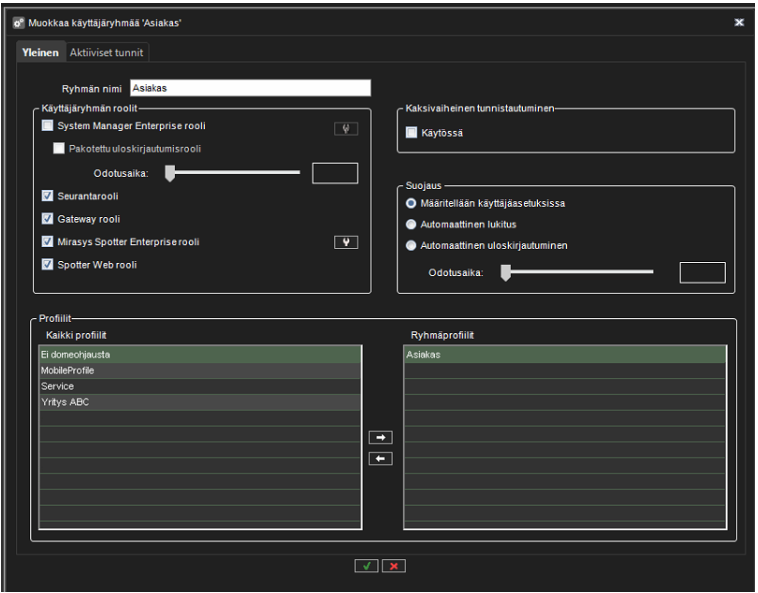Choose Automaattinen uloskirjautuminen option

(411, 245)
